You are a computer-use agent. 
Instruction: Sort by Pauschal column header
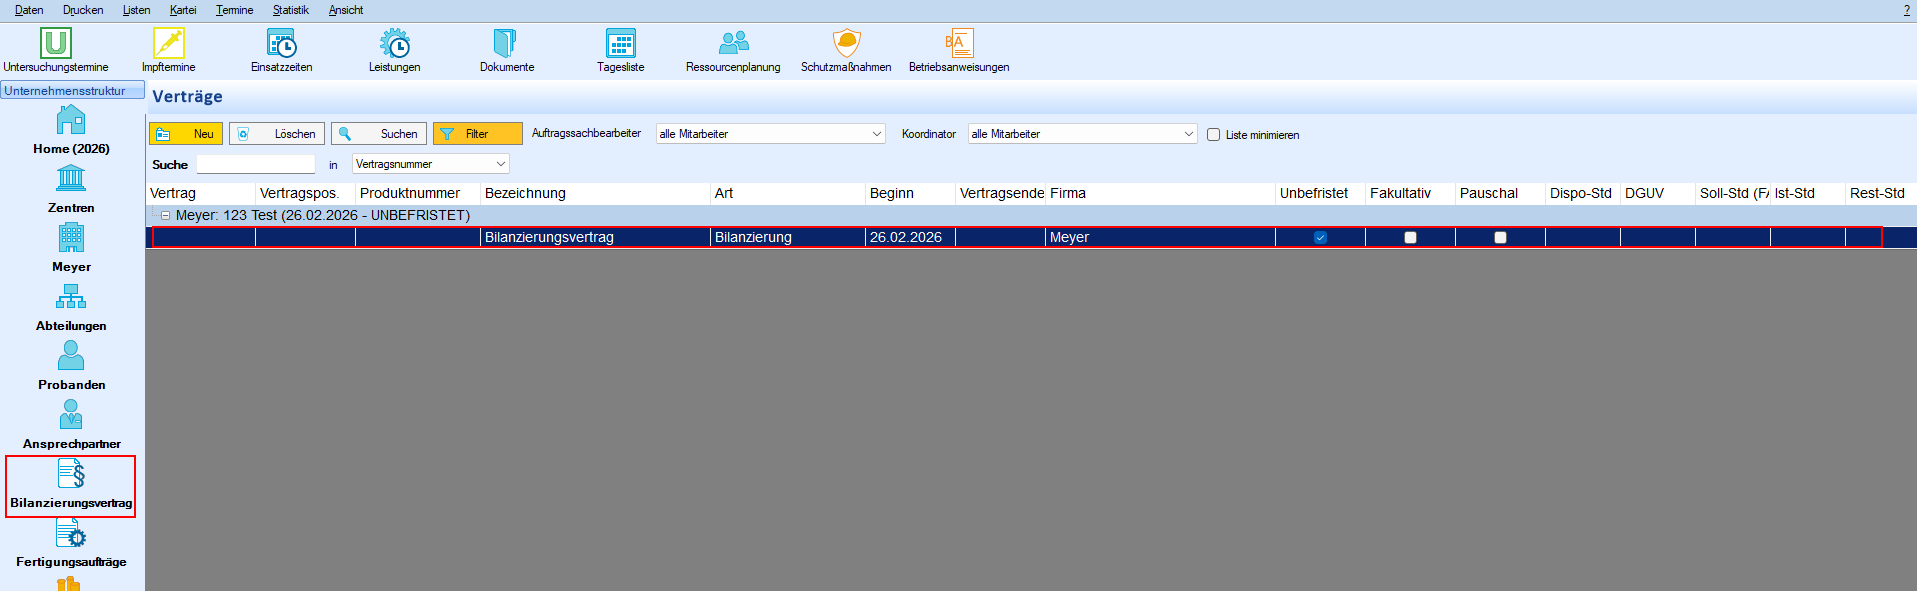(x=1500, y=193)
